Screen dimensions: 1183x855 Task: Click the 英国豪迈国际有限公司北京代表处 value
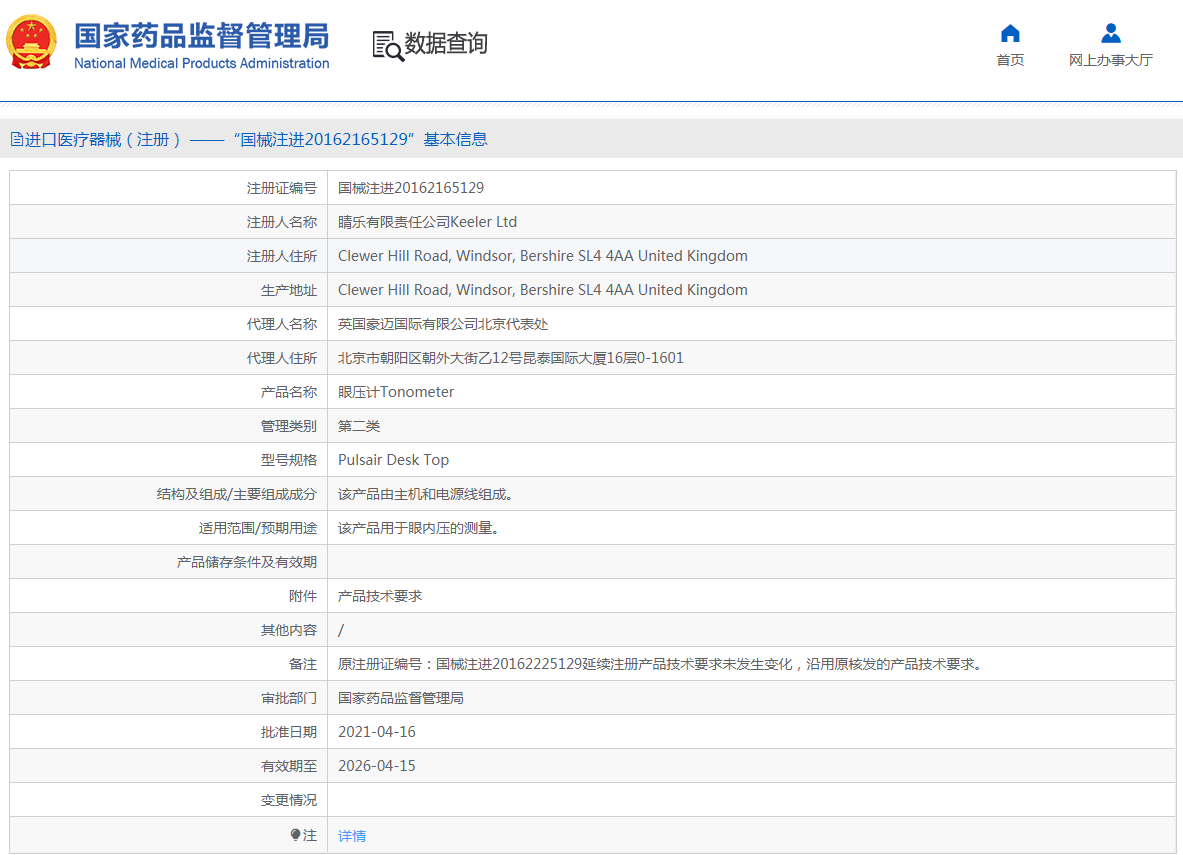(x=443, y=324)
